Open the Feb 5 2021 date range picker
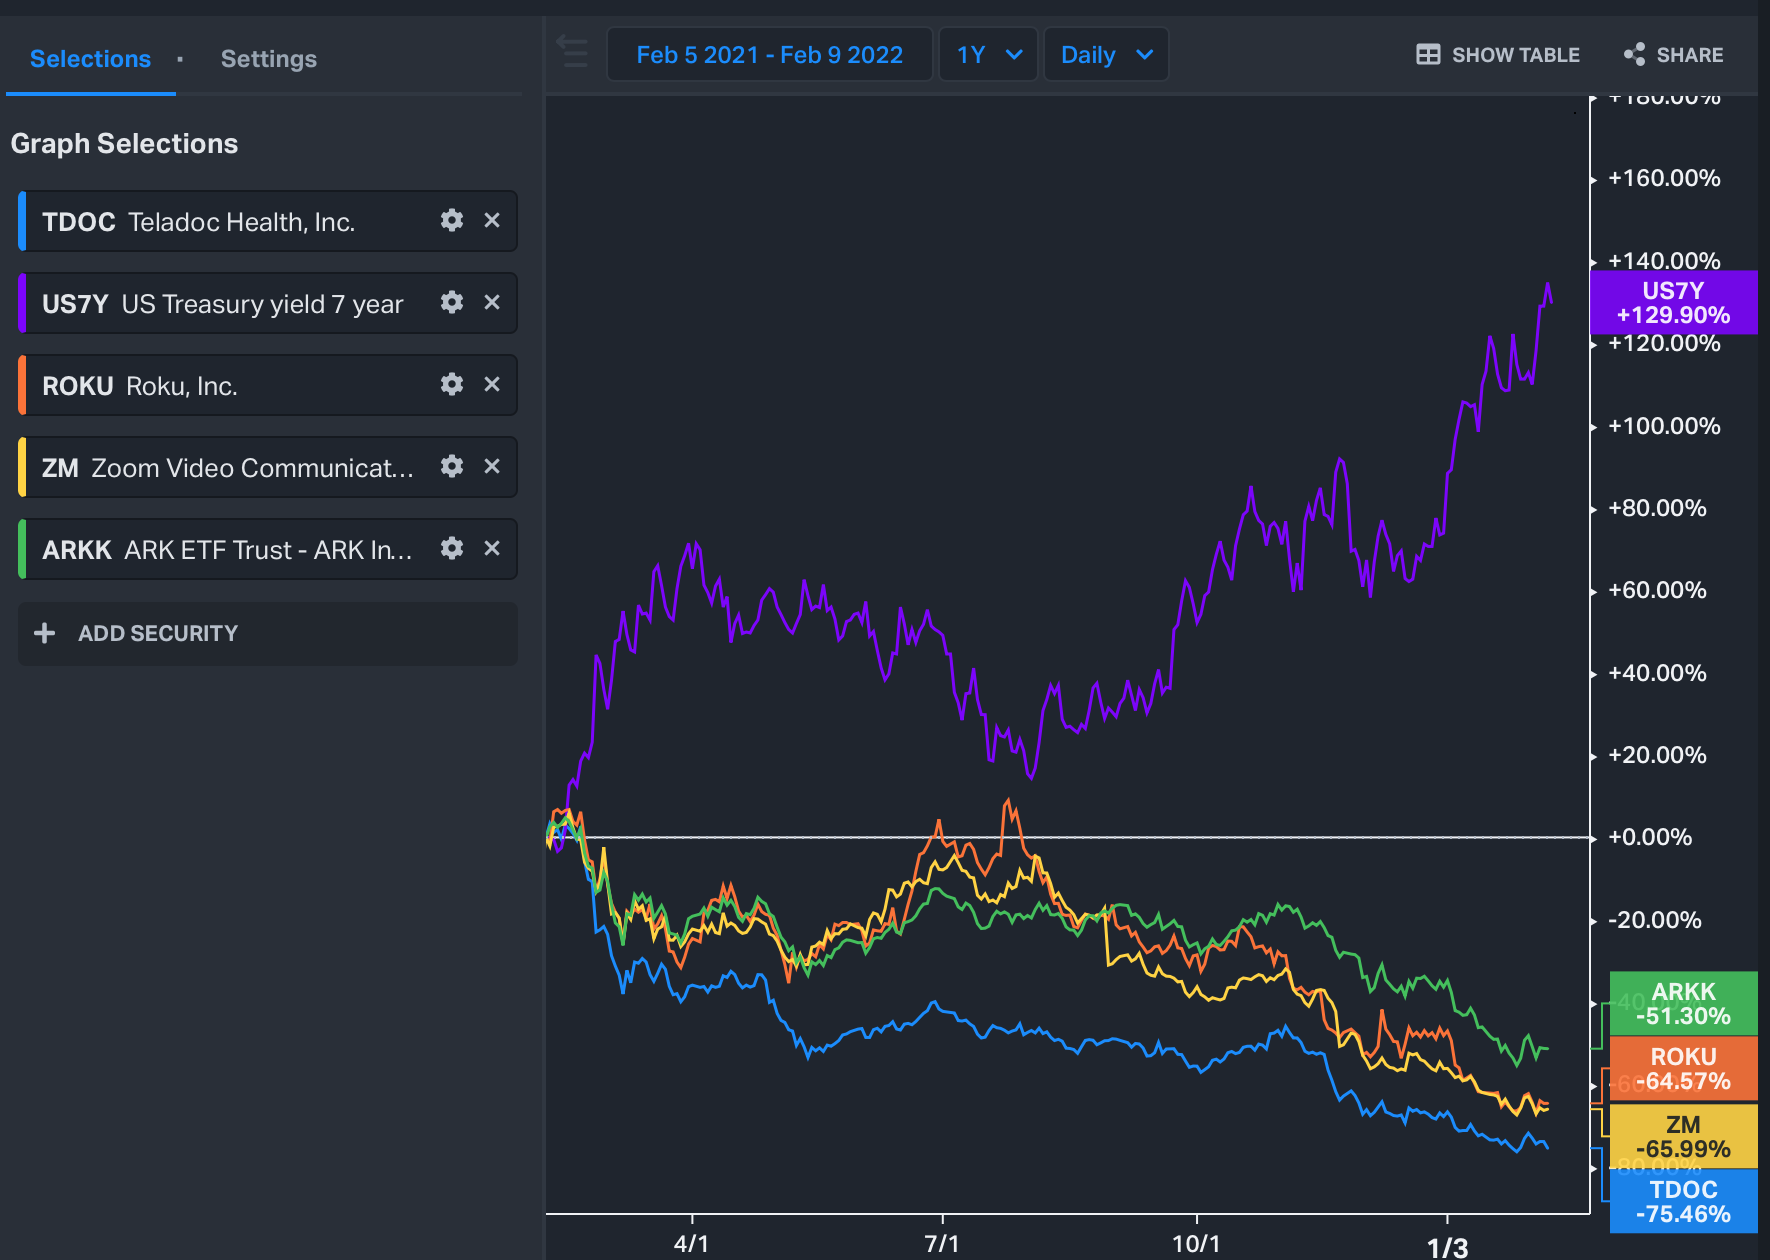Image resolution: width=1770 pixels, height=1260 pixels. pyautogui.click(x=769, y=55)
